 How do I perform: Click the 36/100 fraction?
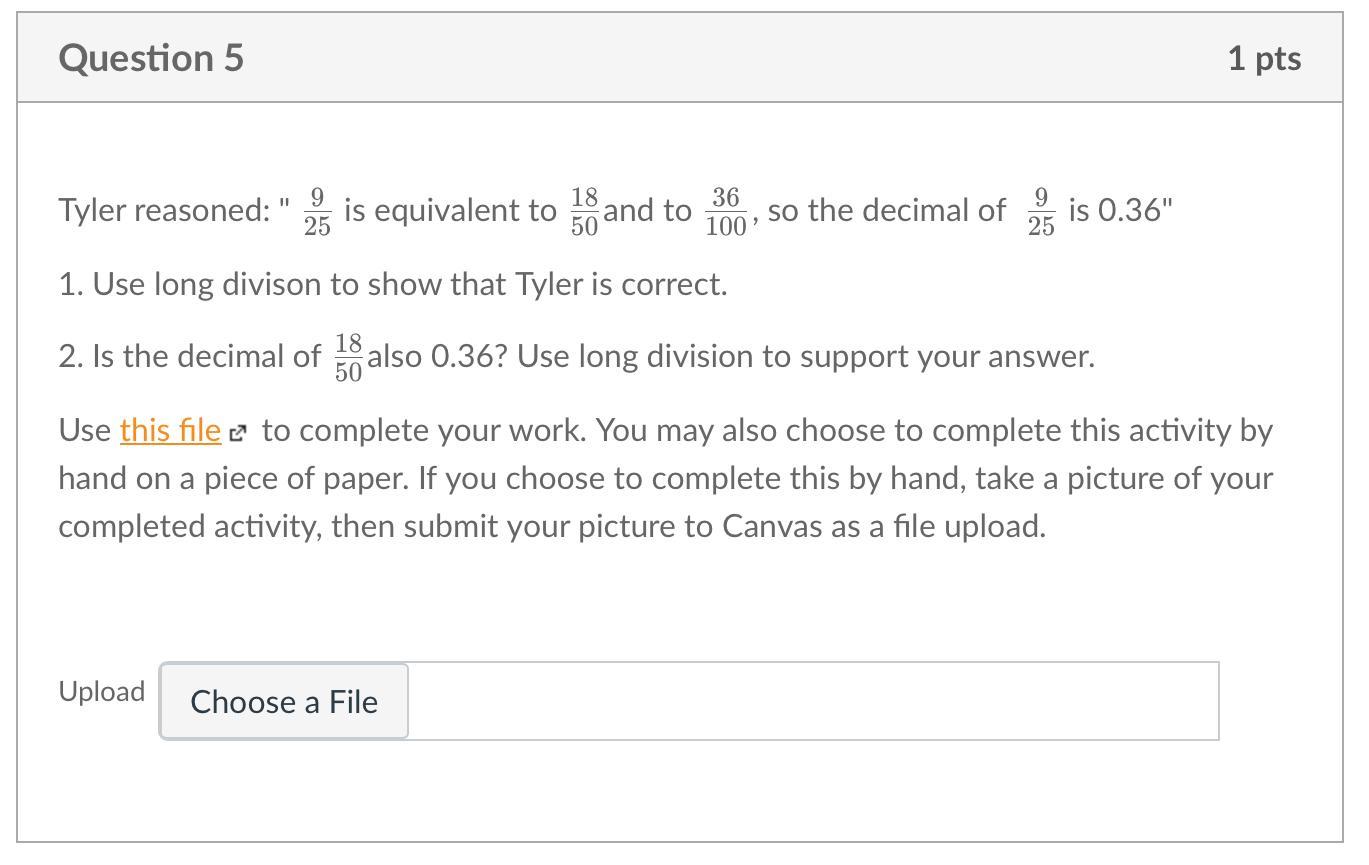point(725,211)
